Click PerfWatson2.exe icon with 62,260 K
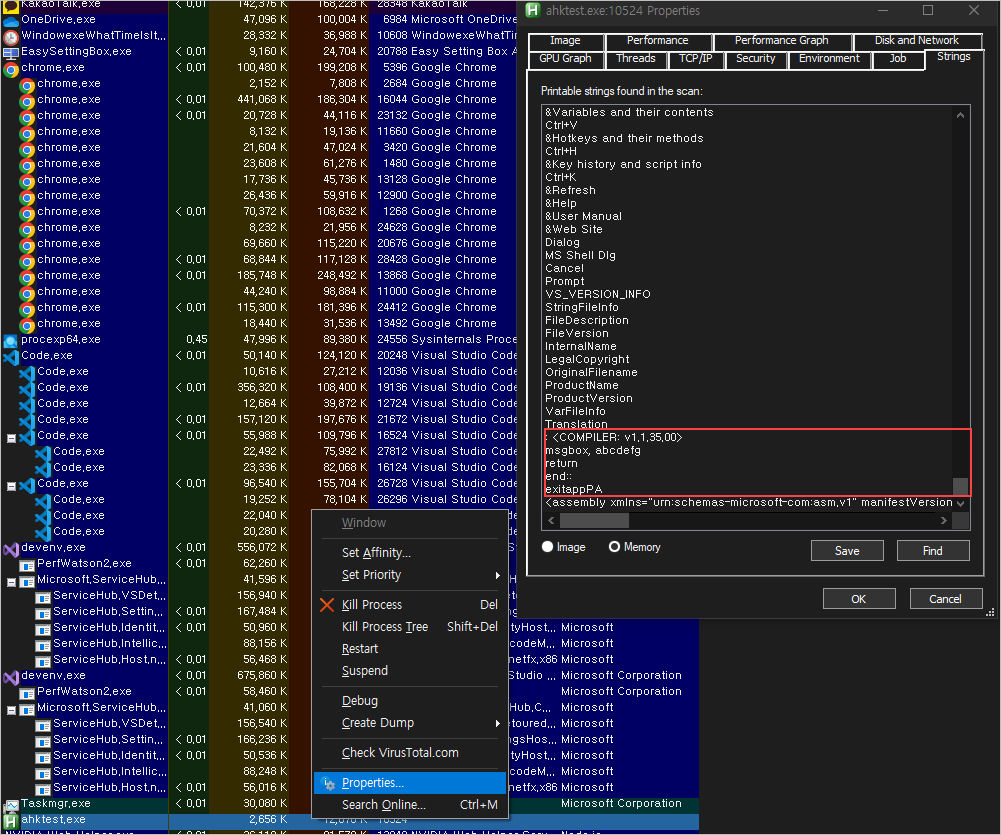Image resolution: width=1001 pixels, height=835 pixels. point(27,564)
